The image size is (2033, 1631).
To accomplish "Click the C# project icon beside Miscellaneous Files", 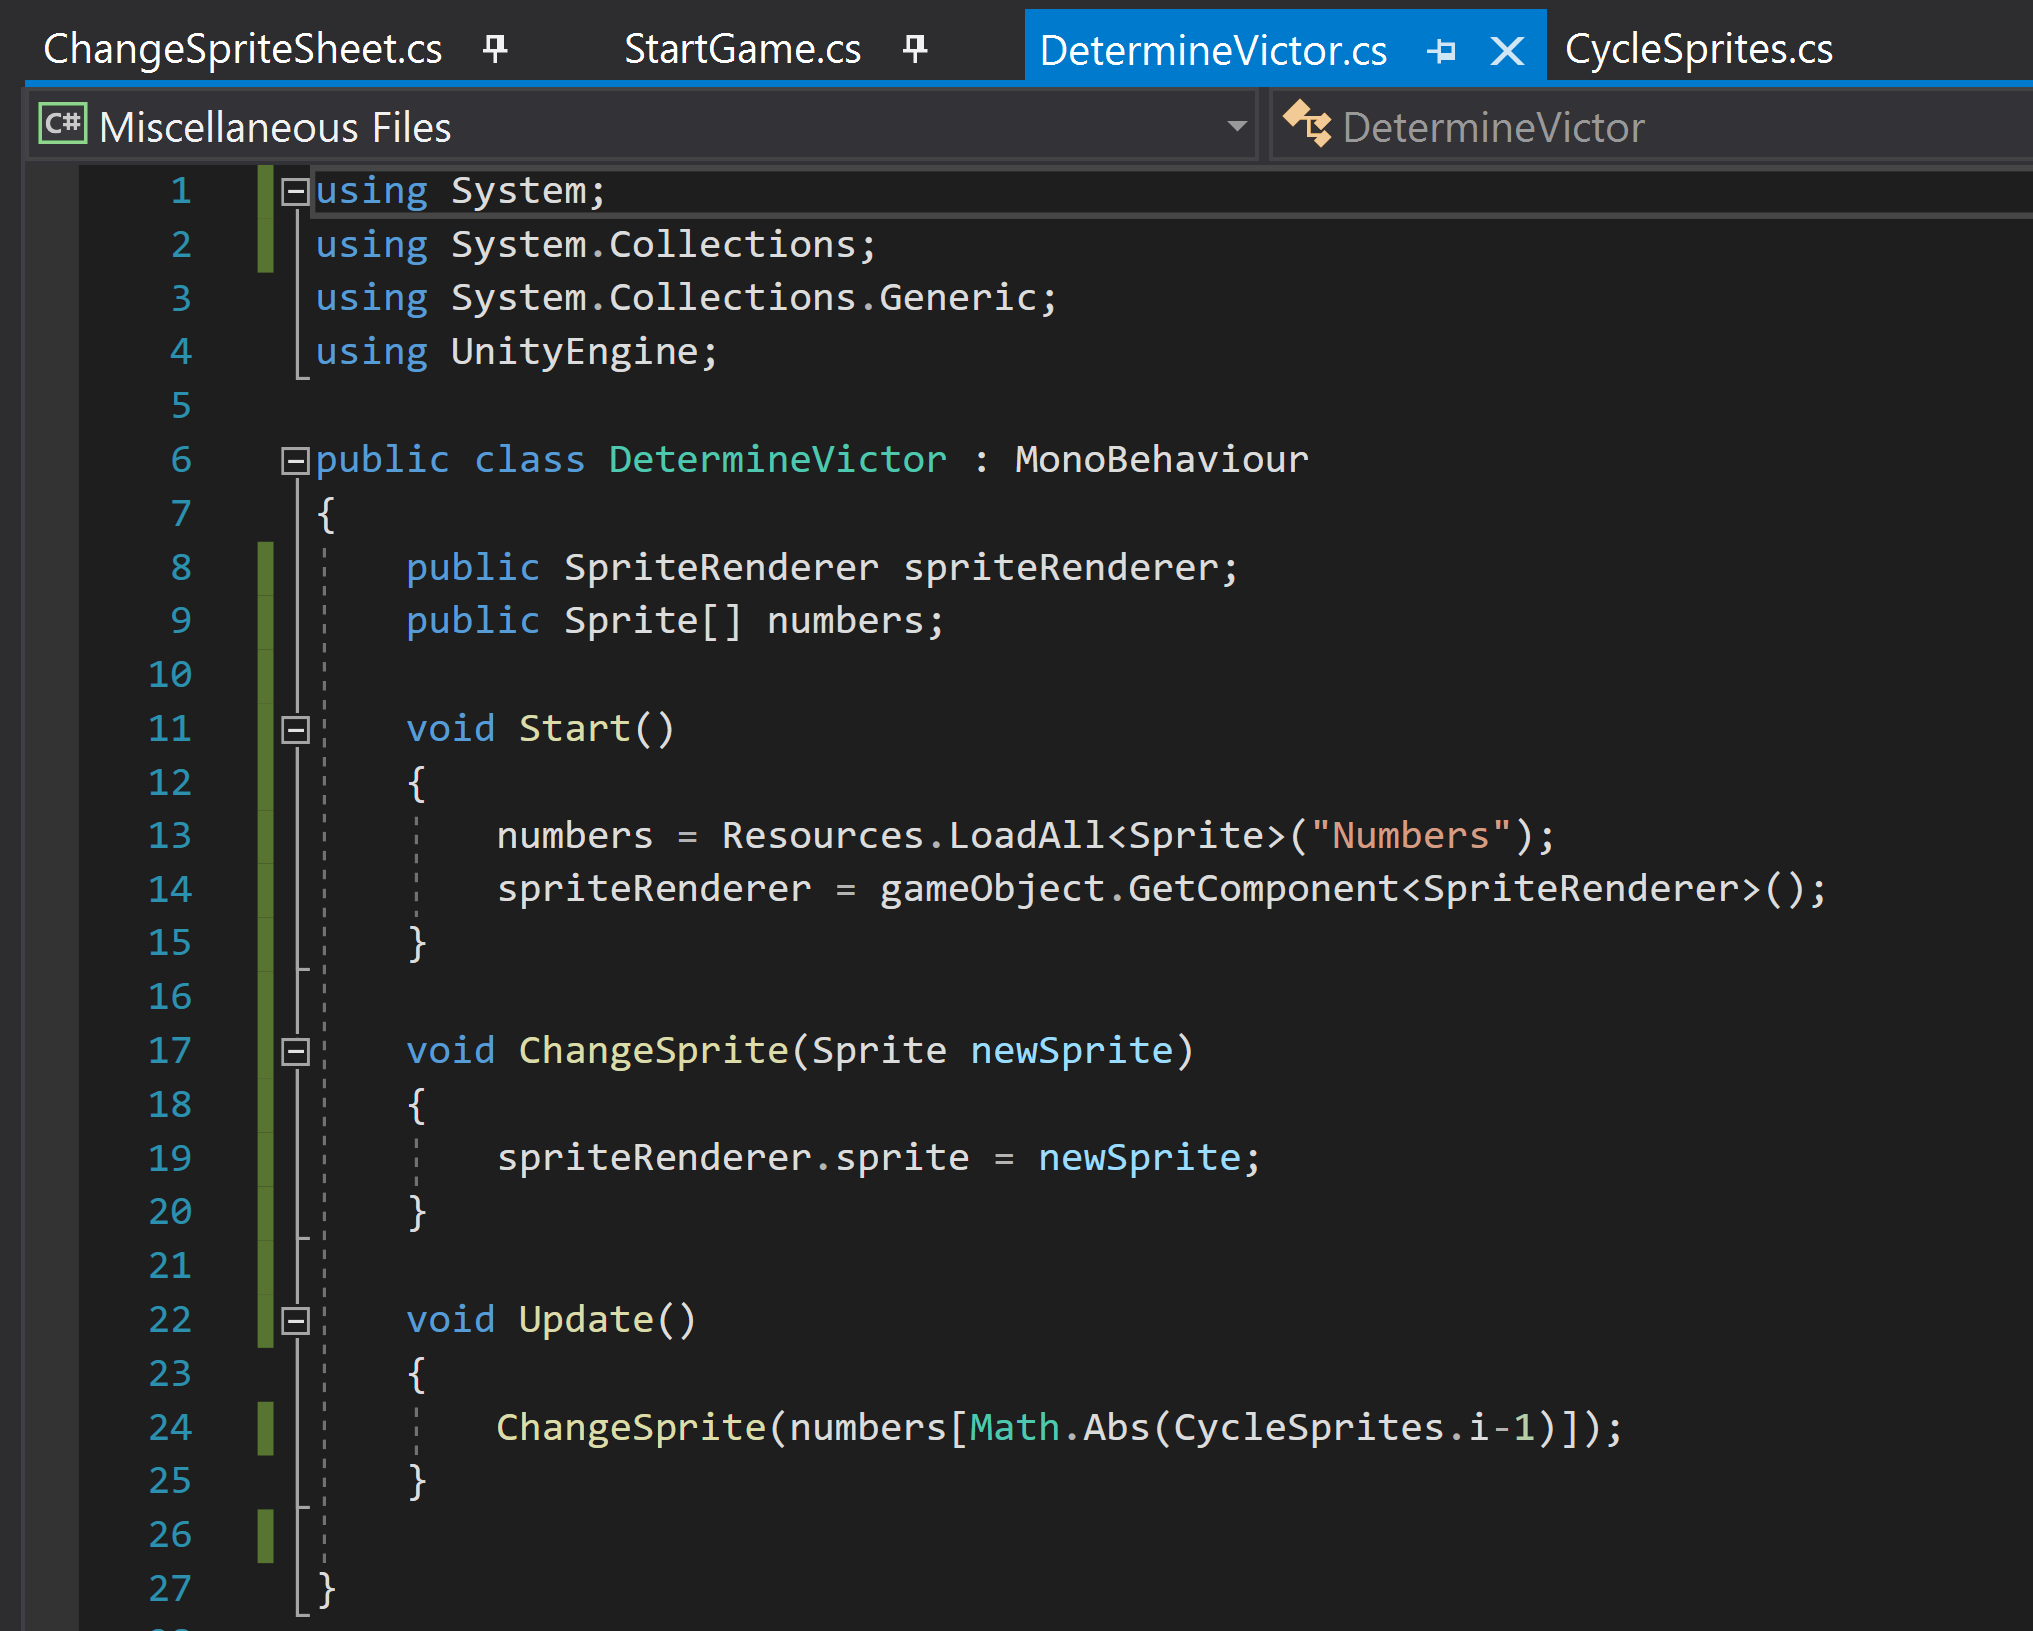I will [x=62, y=125].
